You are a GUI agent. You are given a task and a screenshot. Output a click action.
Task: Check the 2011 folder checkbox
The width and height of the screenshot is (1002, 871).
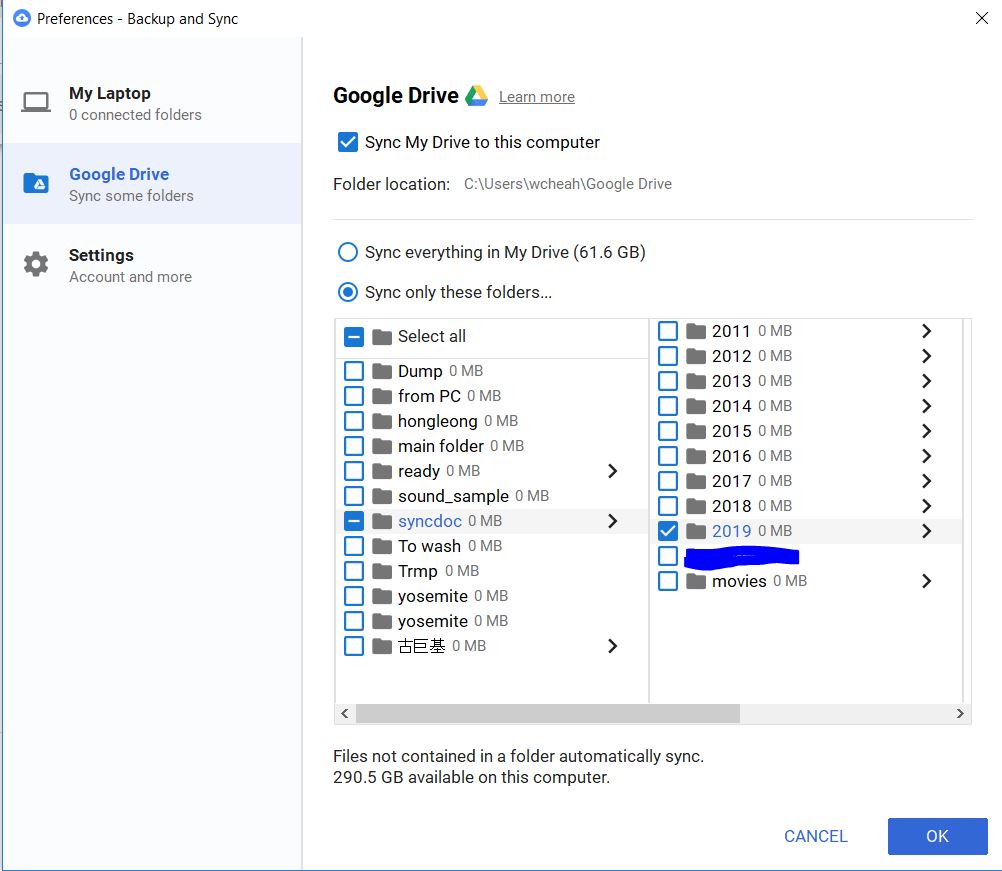tap(668, 331)
